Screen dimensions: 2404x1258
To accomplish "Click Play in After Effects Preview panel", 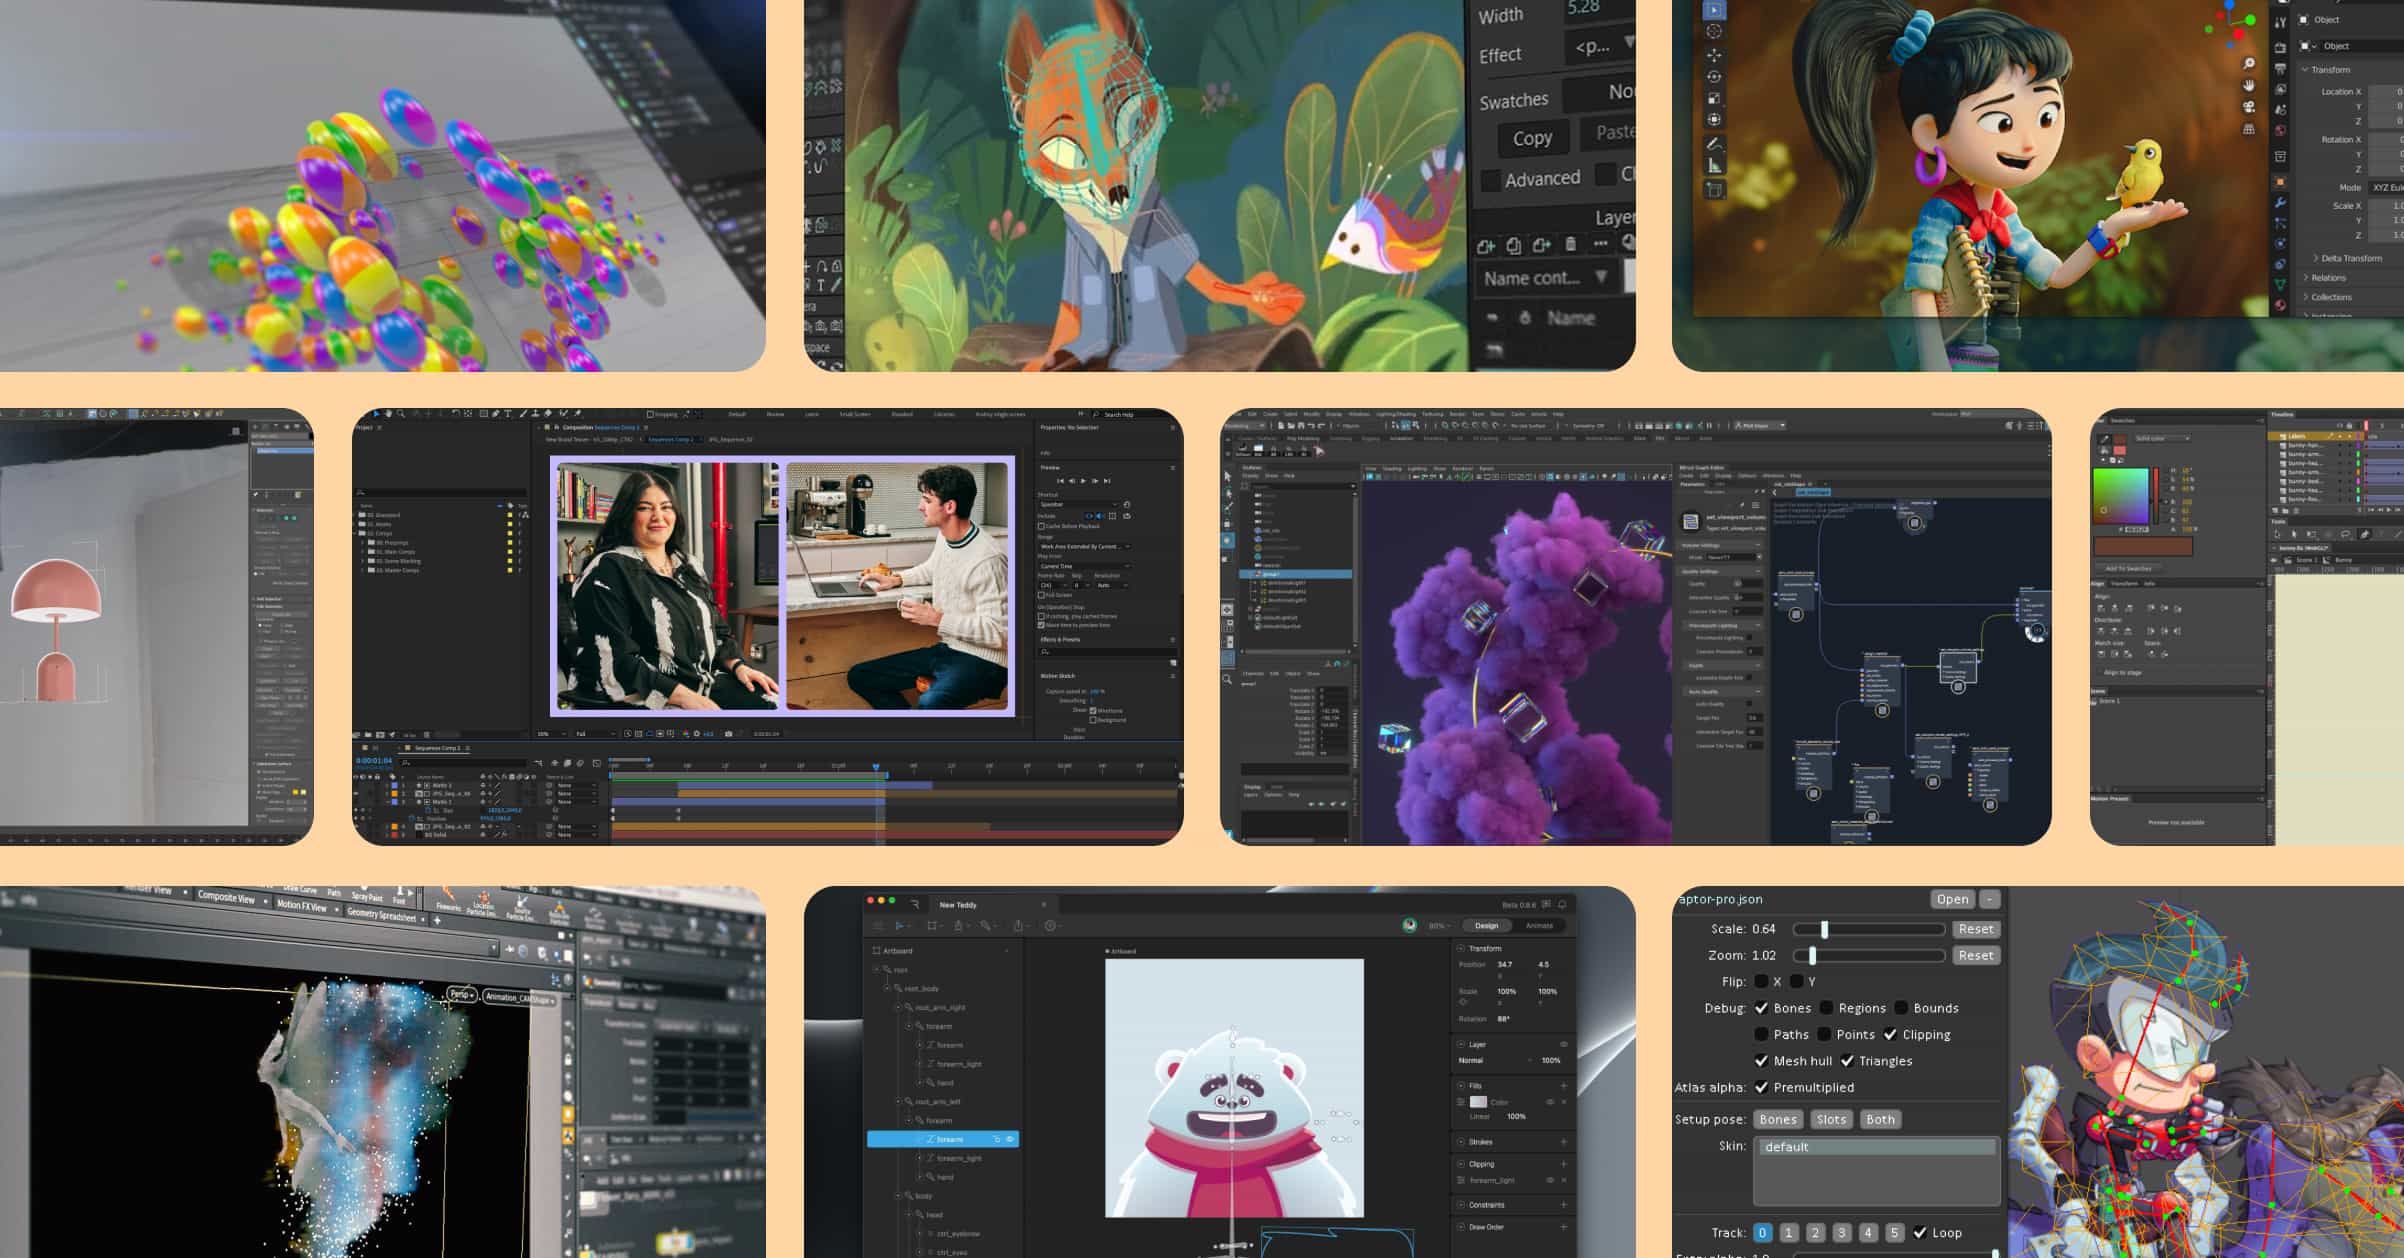I will [1083, 481].
